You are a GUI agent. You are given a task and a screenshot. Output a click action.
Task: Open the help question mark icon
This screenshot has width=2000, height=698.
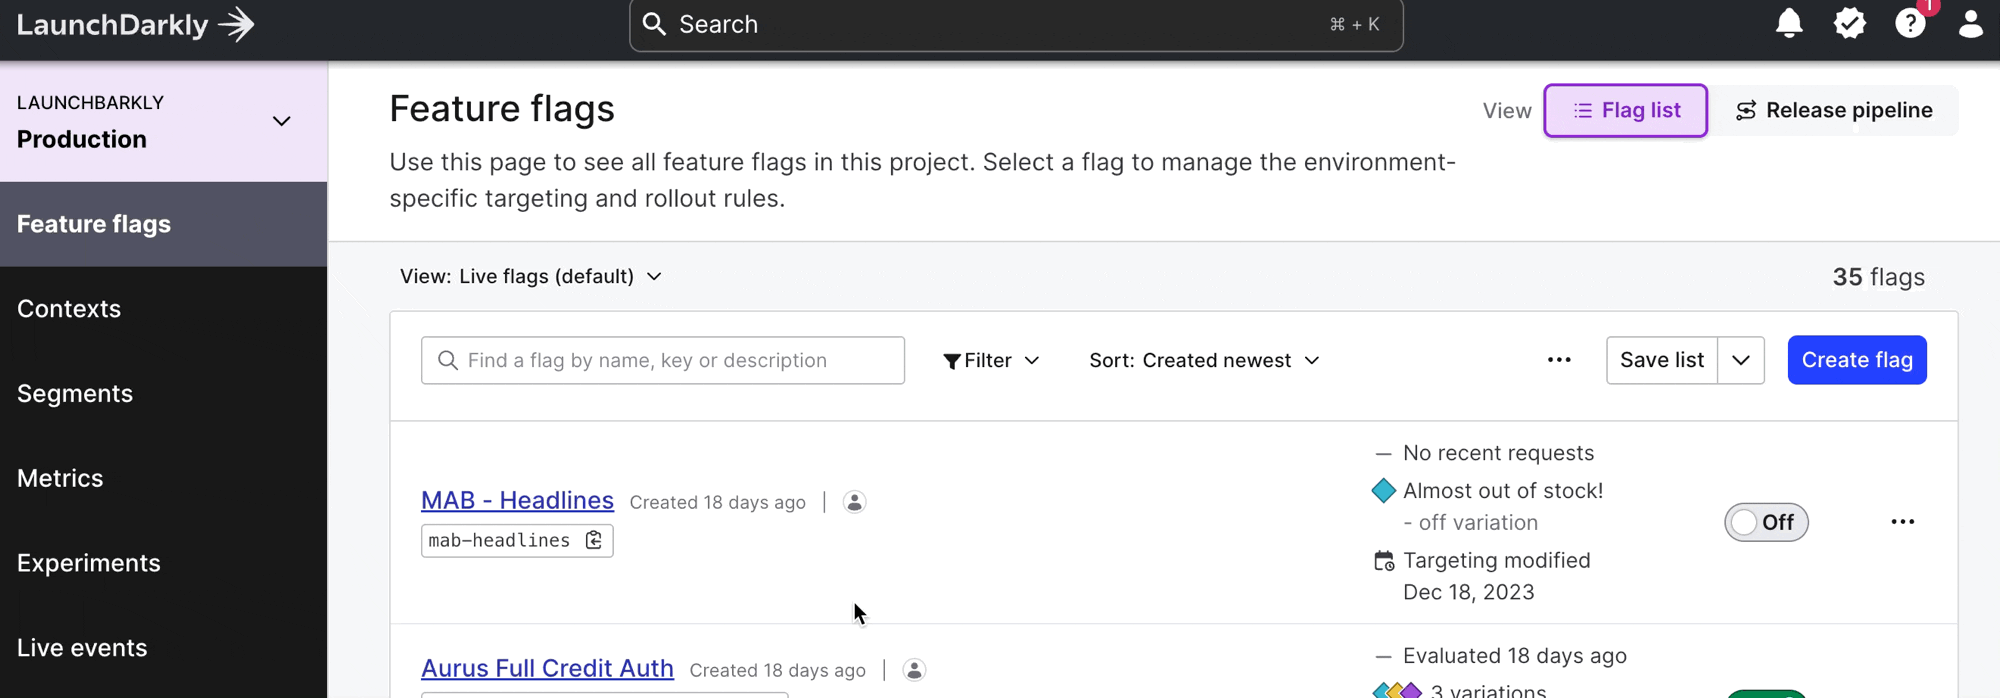(1910, 24)
